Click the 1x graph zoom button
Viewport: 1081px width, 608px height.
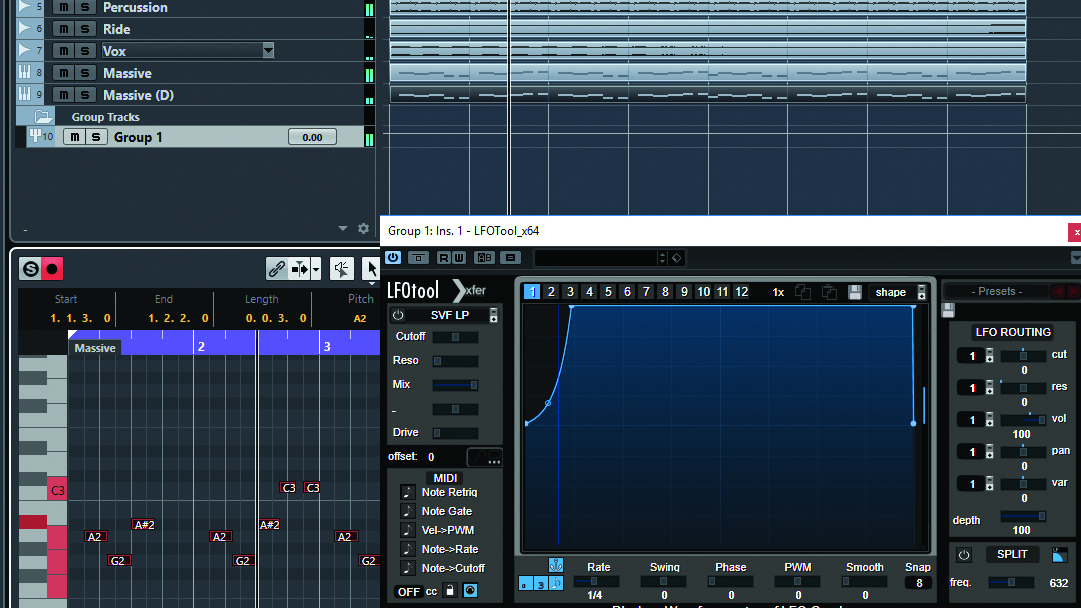(x=778, y=292)
